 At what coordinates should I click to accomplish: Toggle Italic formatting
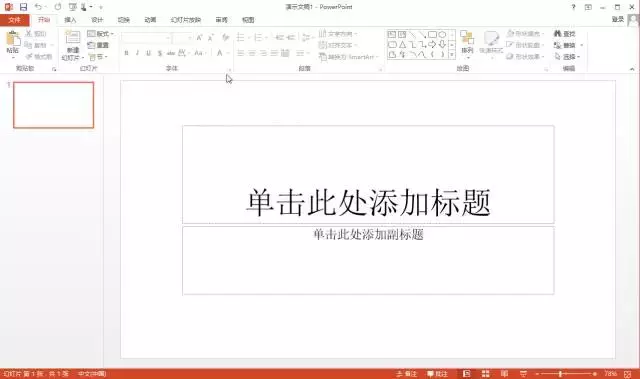(138, 53)
